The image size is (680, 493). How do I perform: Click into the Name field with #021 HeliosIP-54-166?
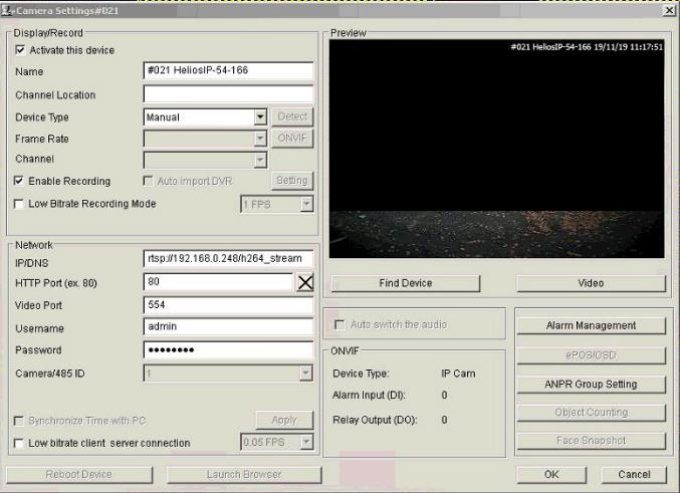(228, 70)
